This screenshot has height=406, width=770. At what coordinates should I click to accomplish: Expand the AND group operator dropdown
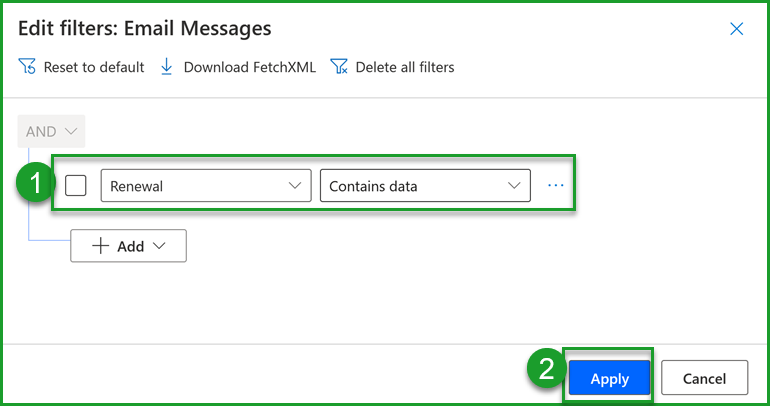pos(52,131)
